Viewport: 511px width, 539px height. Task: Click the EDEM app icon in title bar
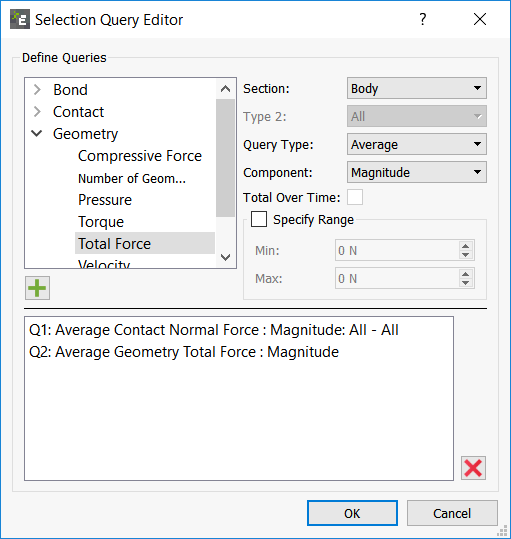point(20,20)
